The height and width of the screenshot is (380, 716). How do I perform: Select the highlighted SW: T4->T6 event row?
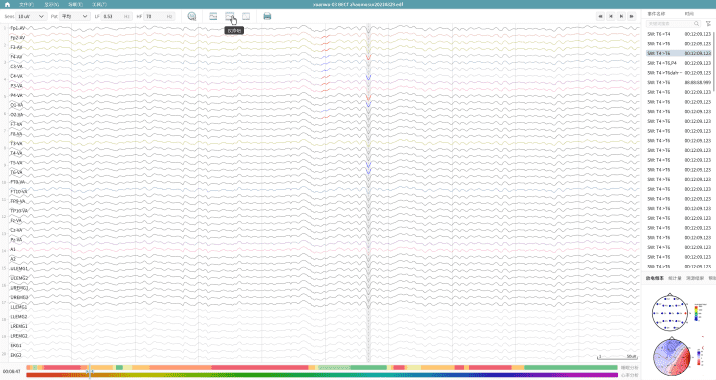679,53
